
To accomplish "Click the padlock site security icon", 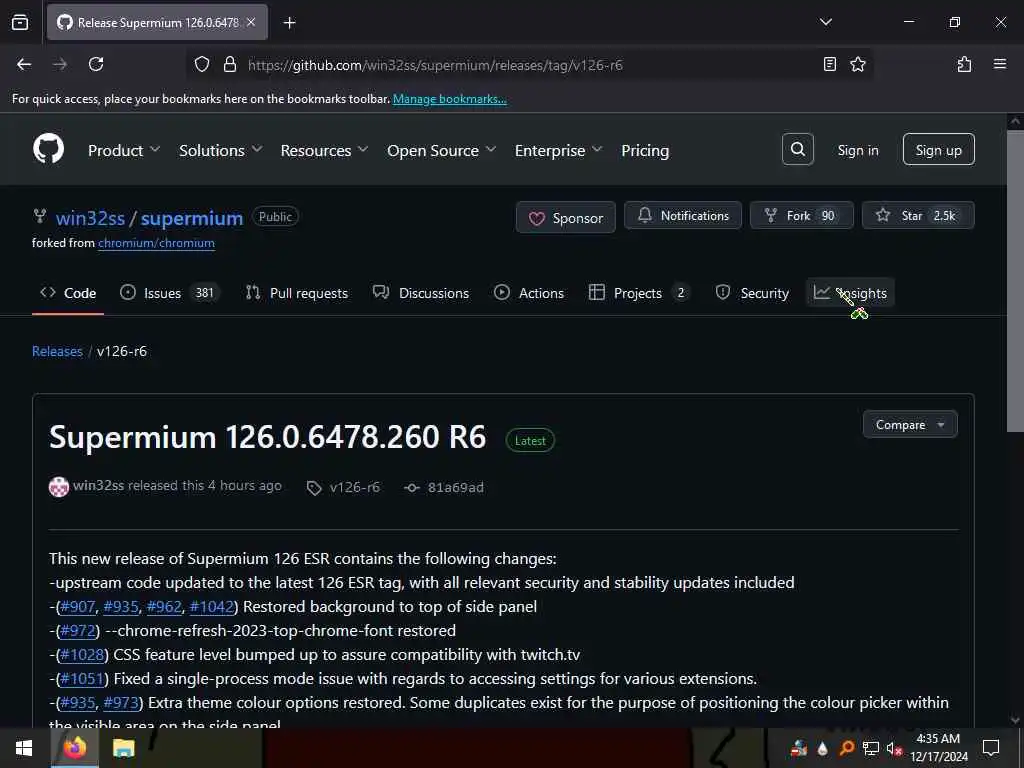I will click(x=229, y=64).
